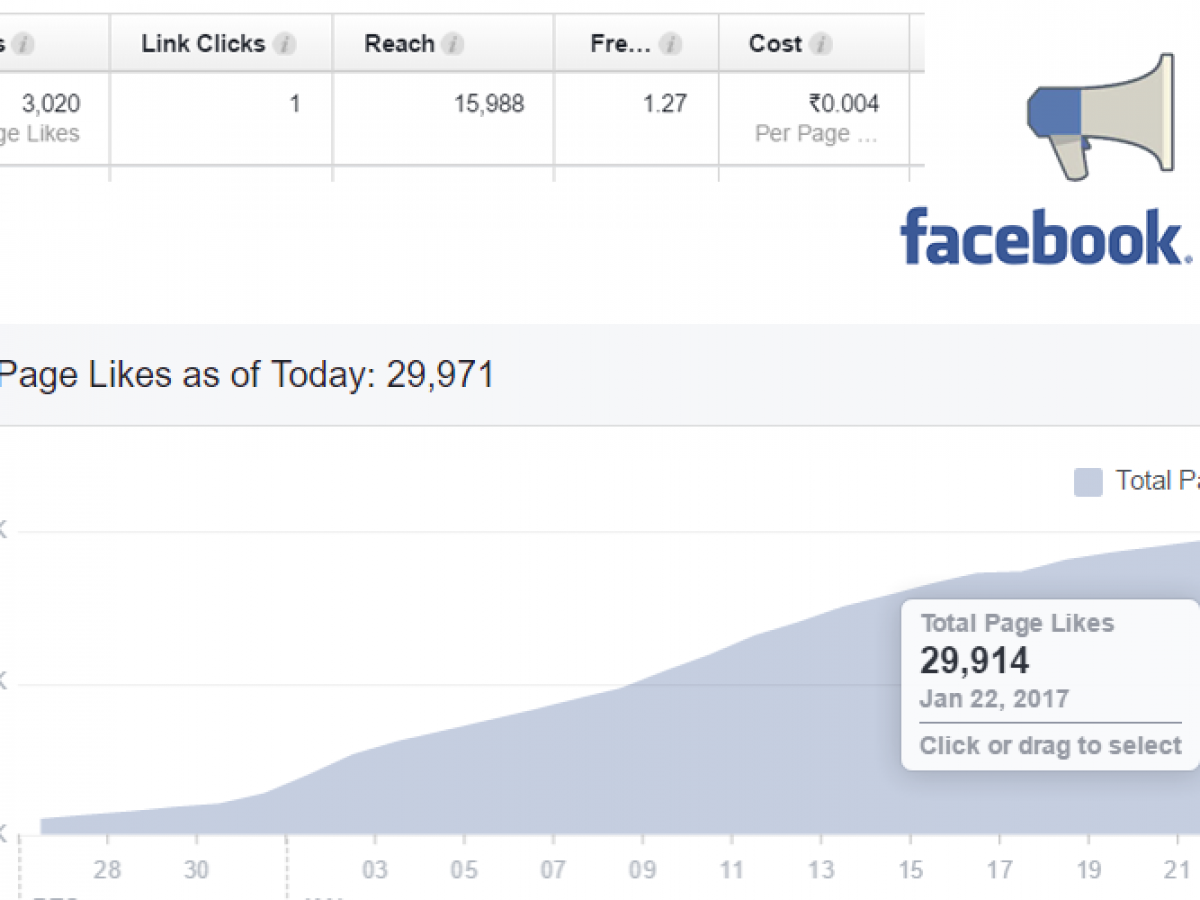Click the 3,020 page likes result
Viewport: 1200px width, 900px height.
point(50,104)
